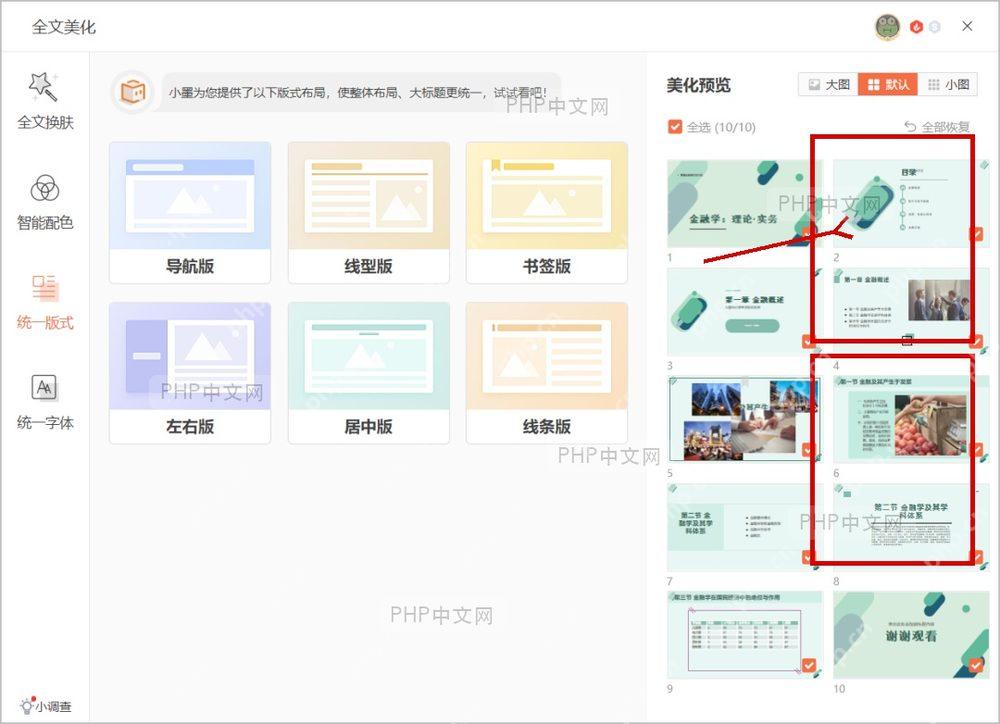This screenshot has height=724, width=1000.
Task: Click the orange robot assistant icon
Action: coord(133,92)
